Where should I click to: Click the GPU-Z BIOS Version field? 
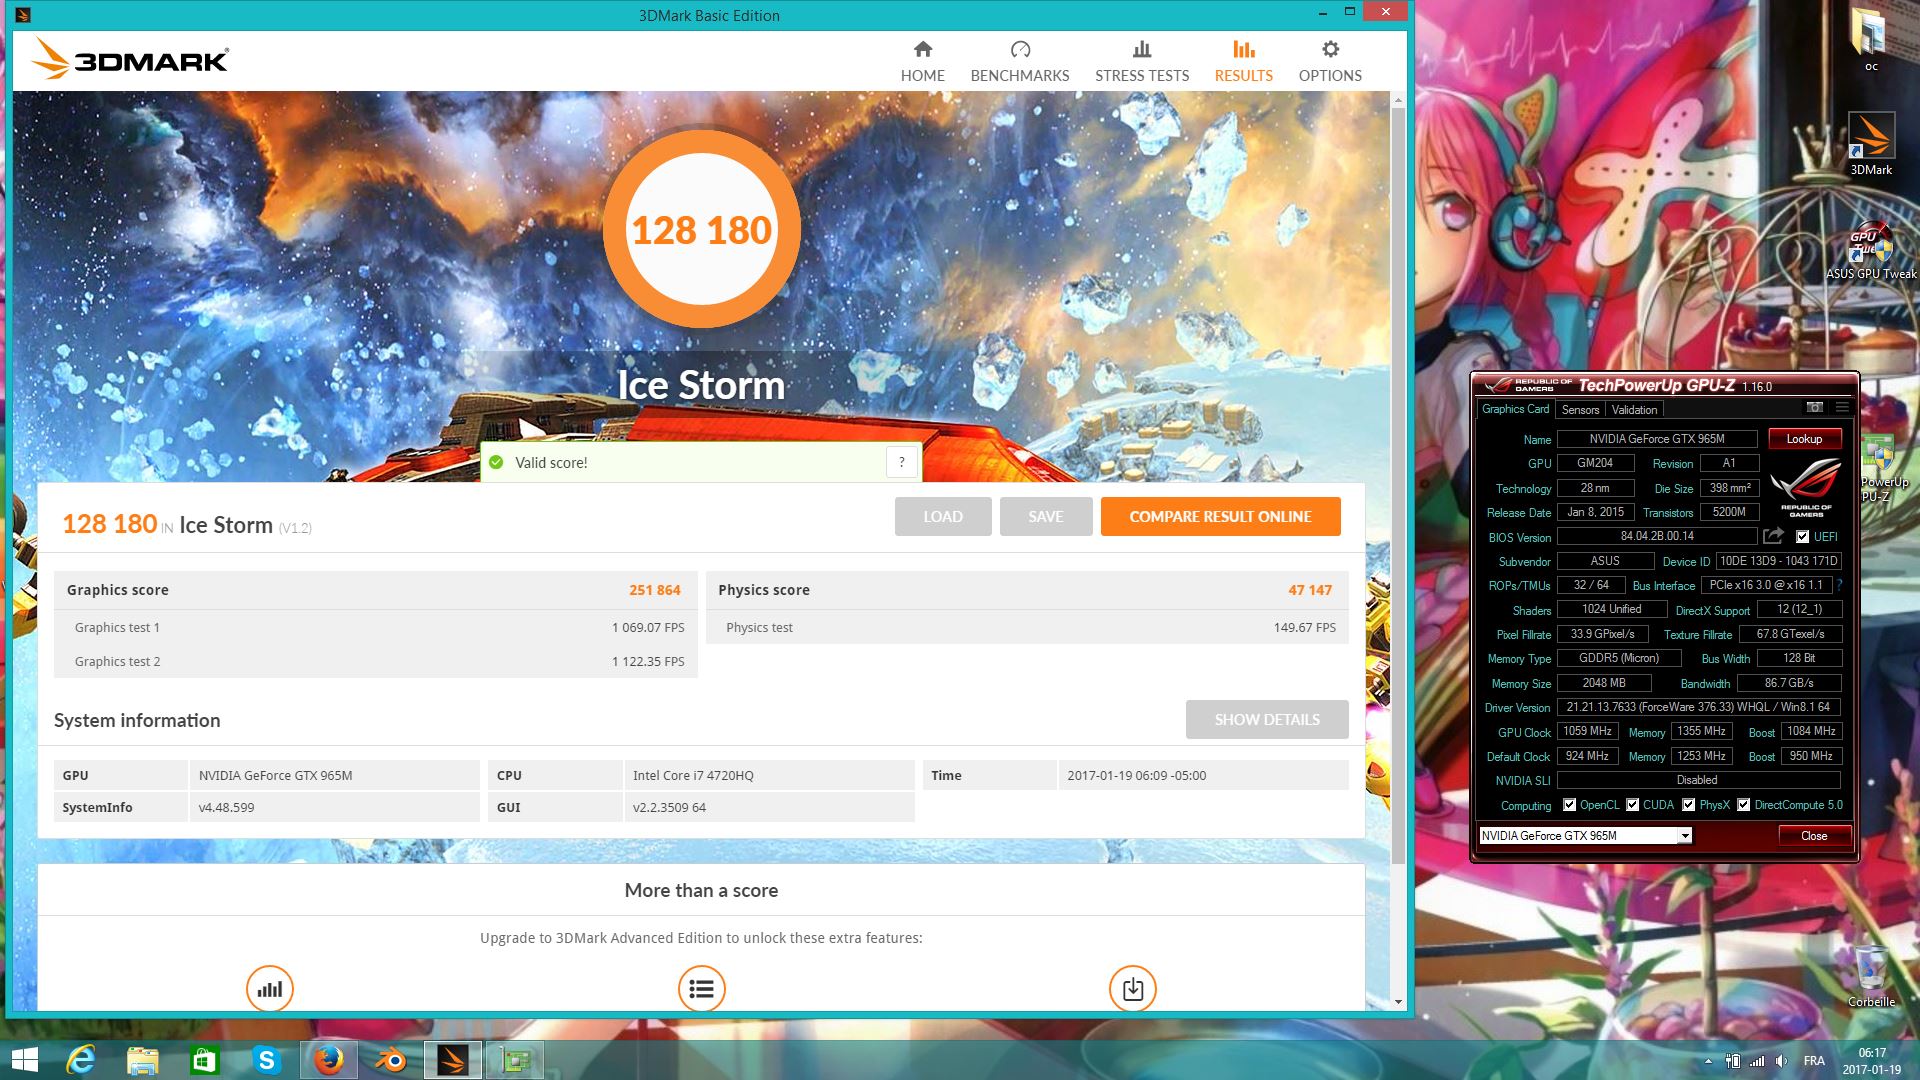pos(1657,536)
